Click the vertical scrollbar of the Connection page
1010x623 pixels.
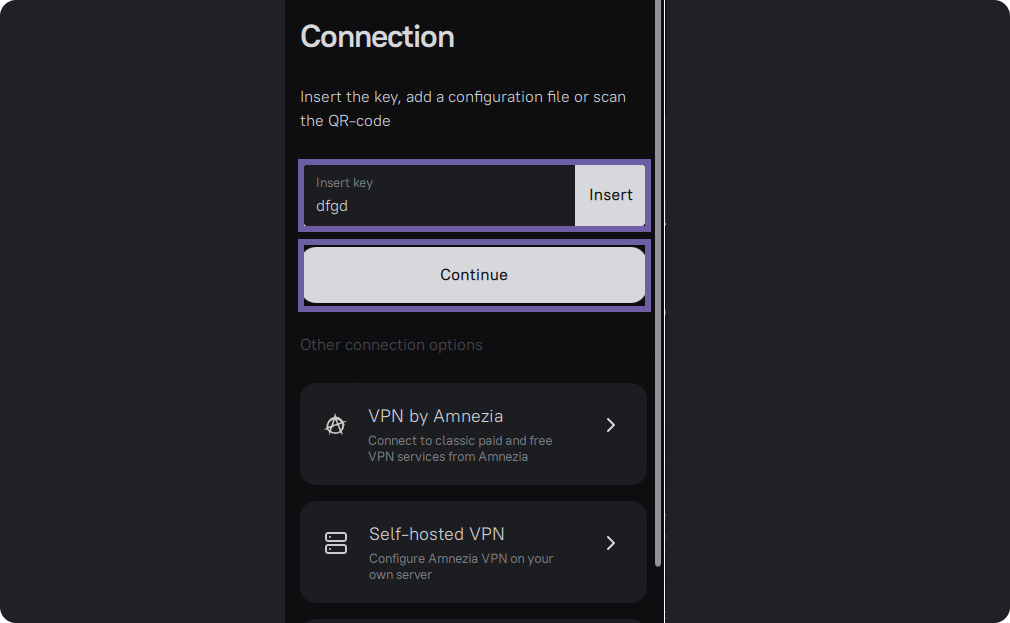pos(658,283)
